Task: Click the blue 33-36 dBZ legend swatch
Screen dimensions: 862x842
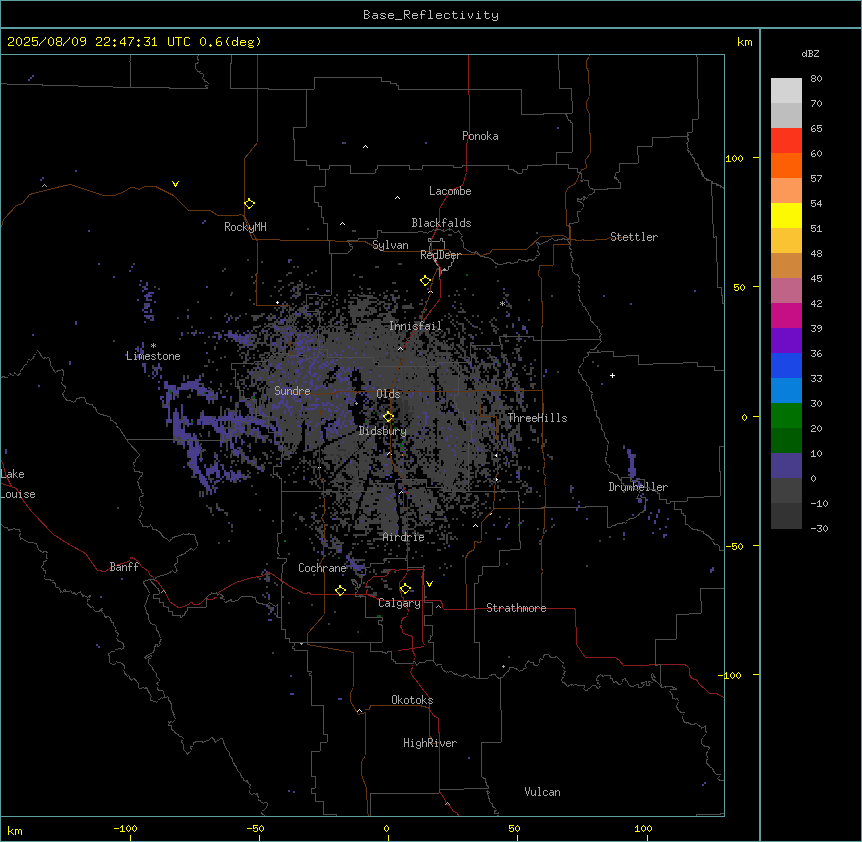Action: (x=786, y=366)
